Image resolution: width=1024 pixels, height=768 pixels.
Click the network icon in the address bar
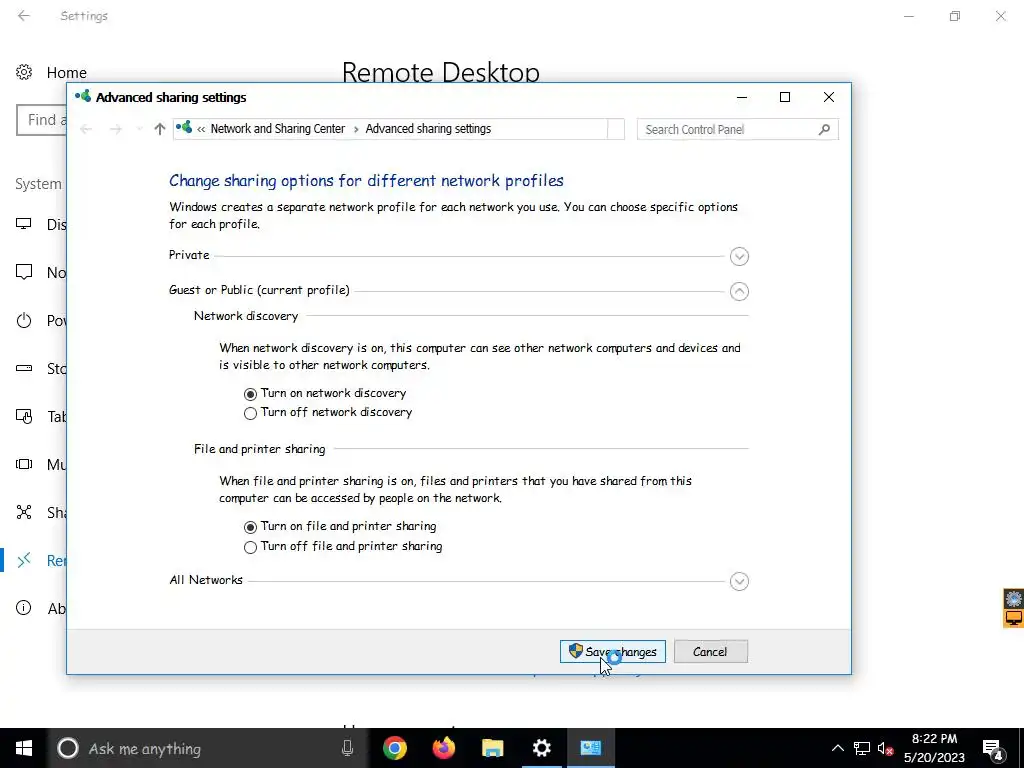184,127
